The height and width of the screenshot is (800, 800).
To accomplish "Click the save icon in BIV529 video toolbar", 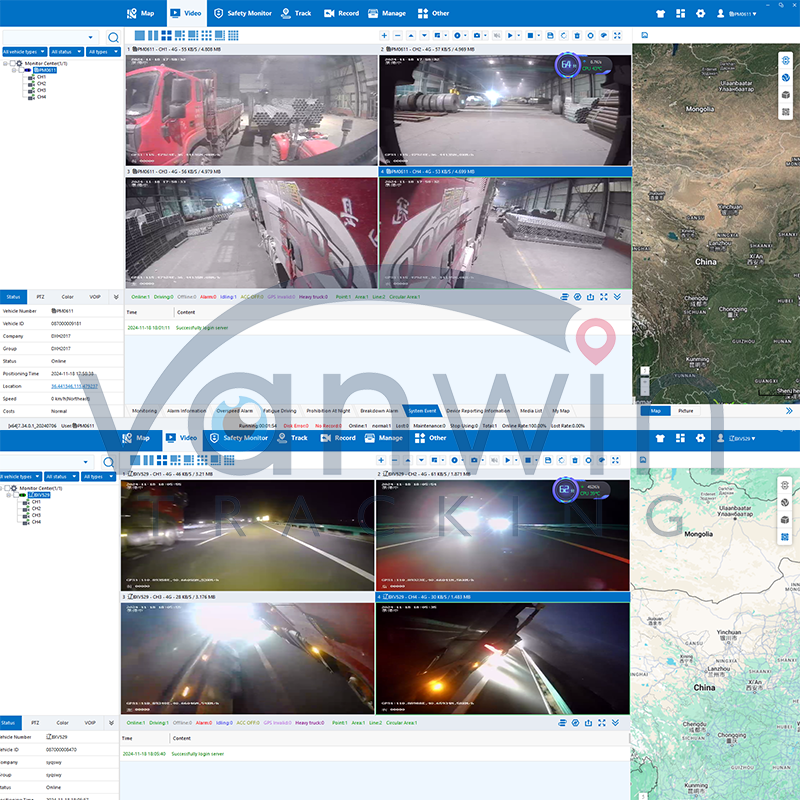I will (x=548, y=460).
